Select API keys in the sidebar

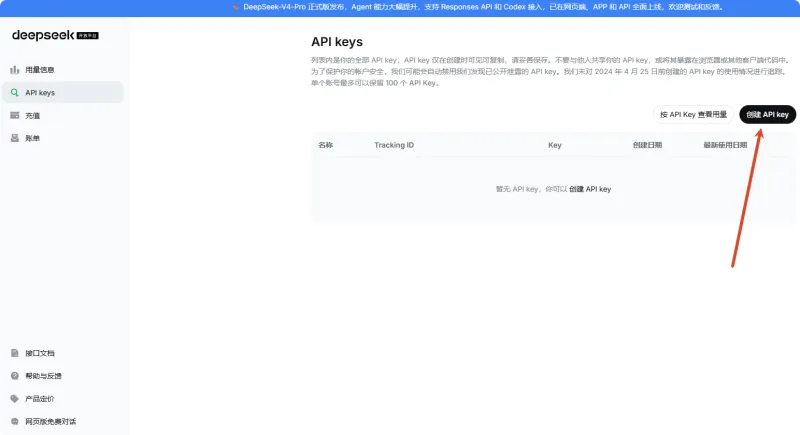coord(63,93)
